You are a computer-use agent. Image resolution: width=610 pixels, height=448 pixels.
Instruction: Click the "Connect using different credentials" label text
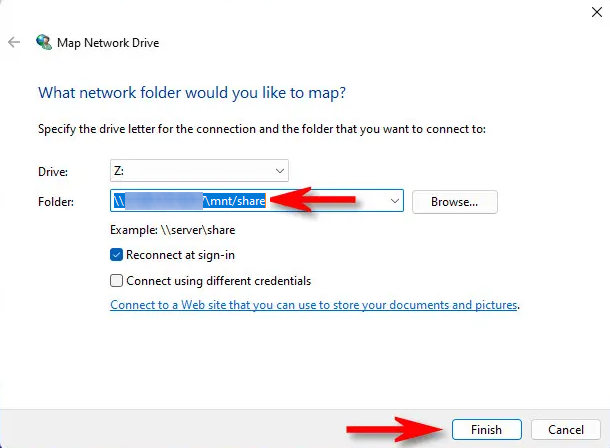pos(218,281)
